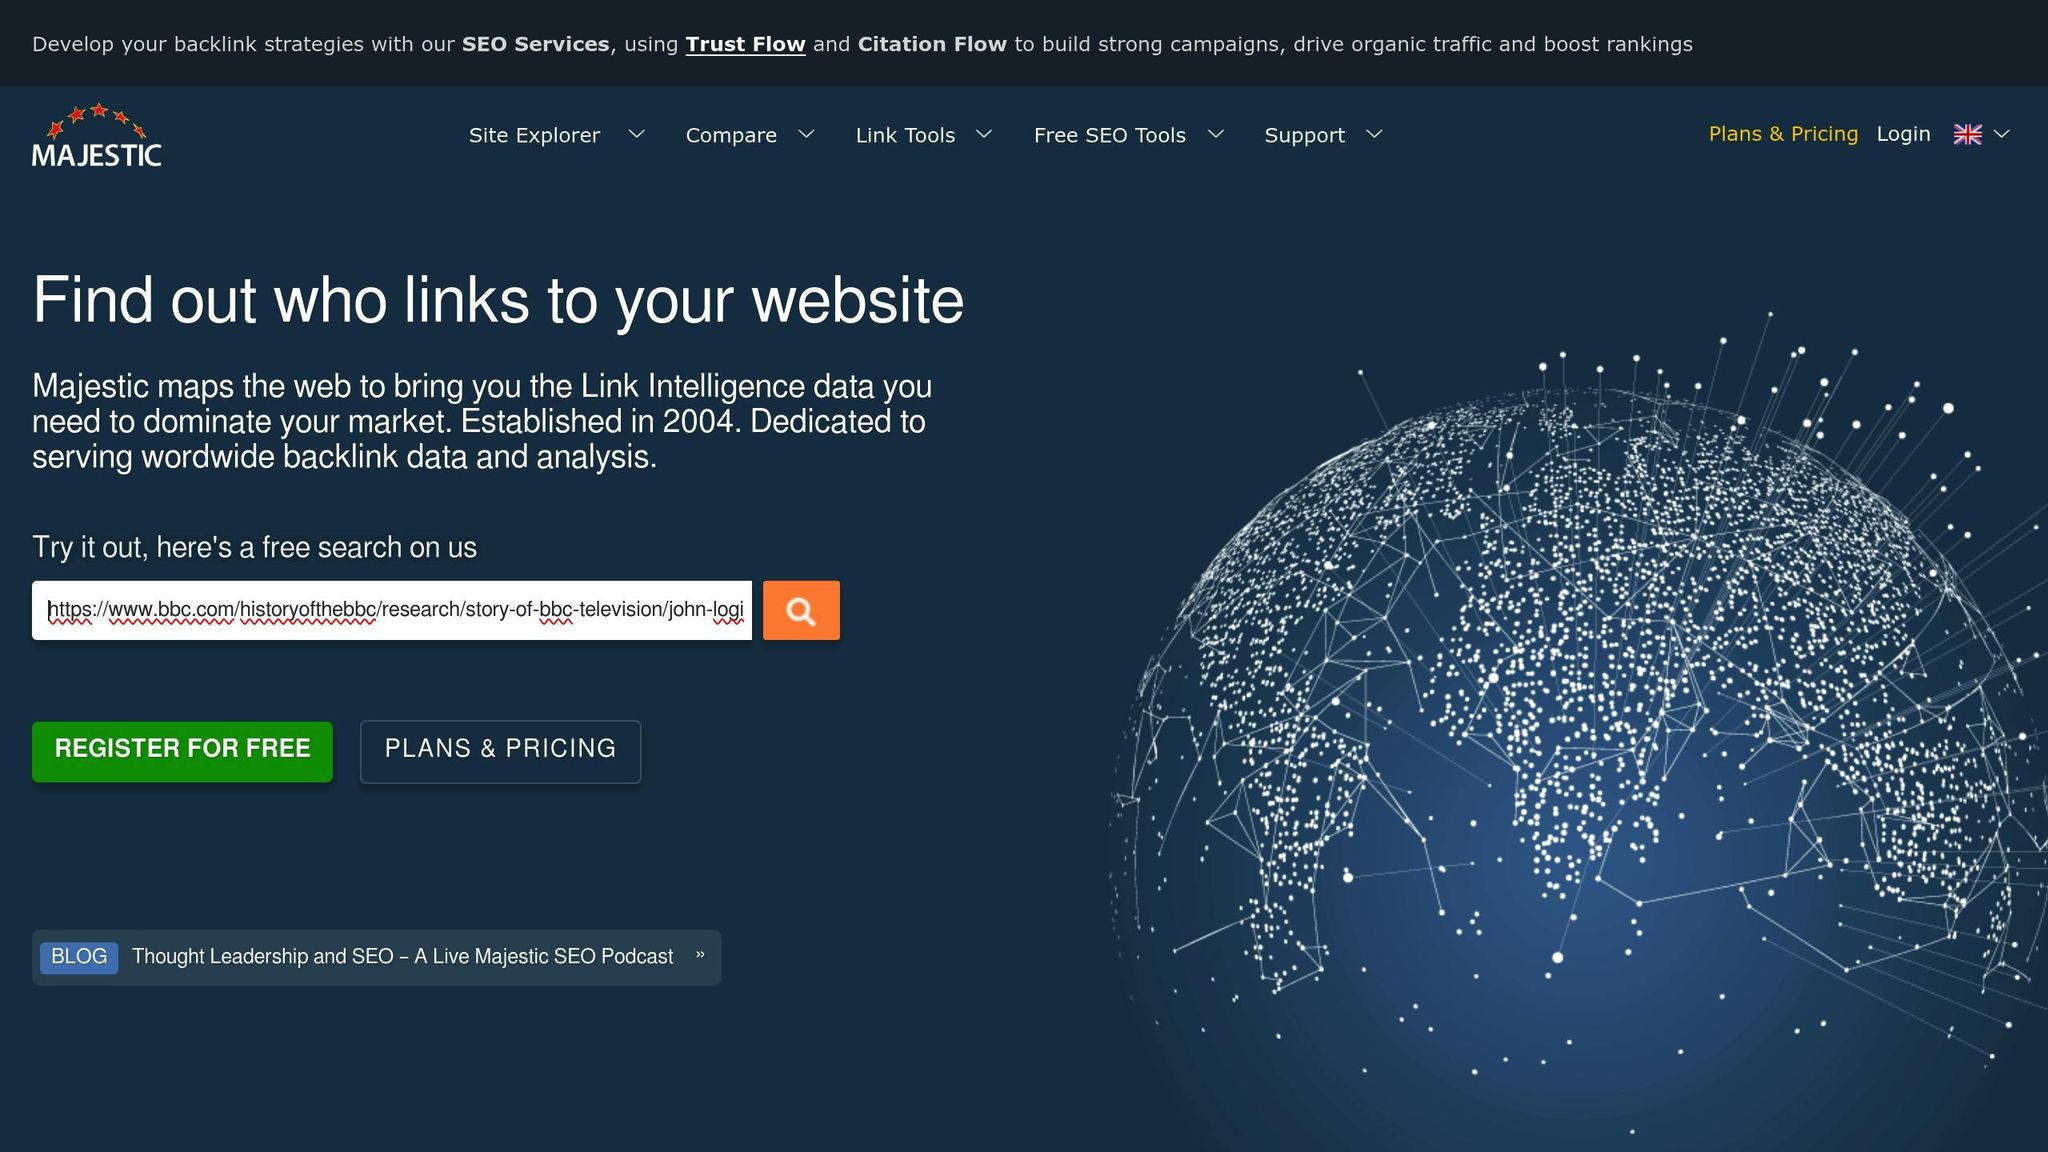Click the Majestic logo

click(x=97, y=135)
